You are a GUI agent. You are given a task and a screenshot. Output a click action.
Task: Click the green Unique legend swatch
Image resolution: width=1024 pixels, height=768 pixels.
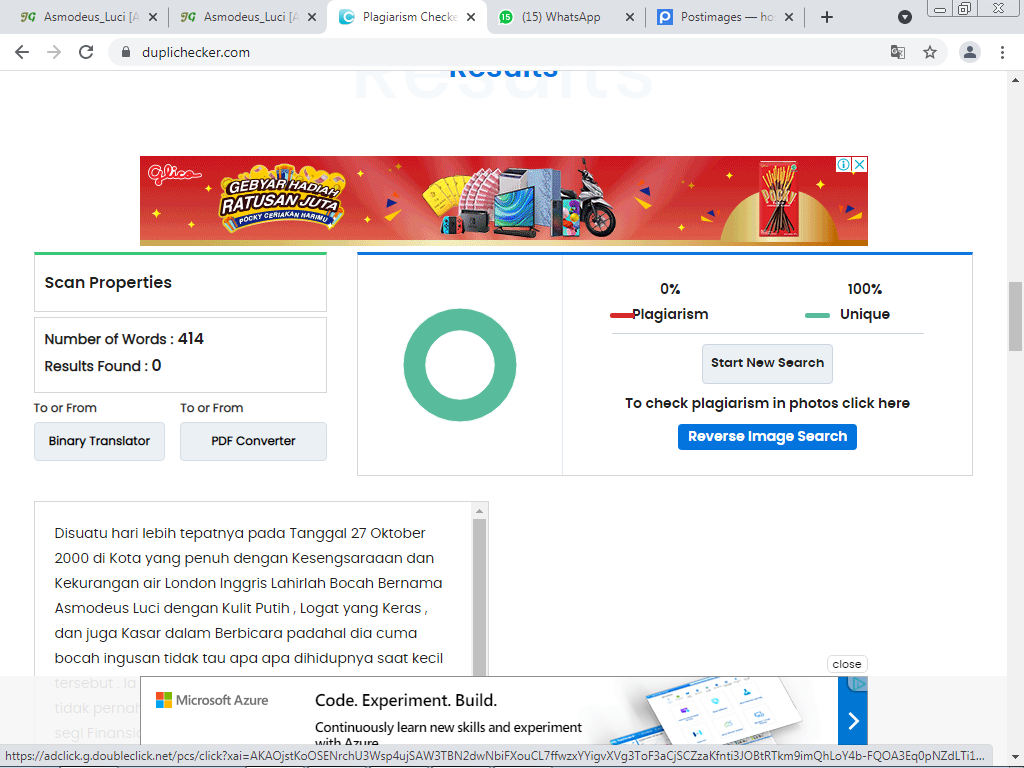pyautogui.click(x=817, y=315)
